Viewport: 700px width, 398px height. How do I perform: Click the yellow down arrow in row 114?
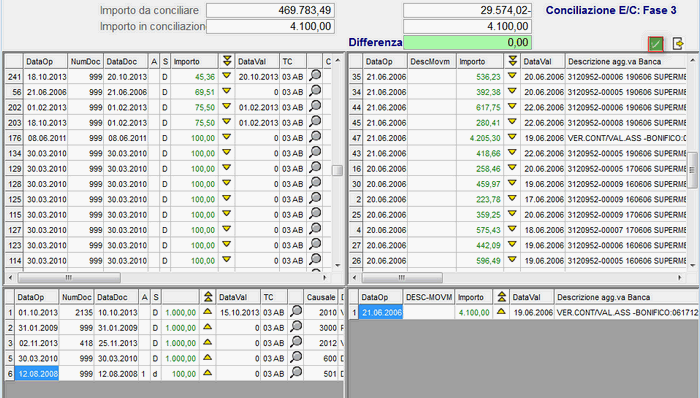click(x=227, y=260)
